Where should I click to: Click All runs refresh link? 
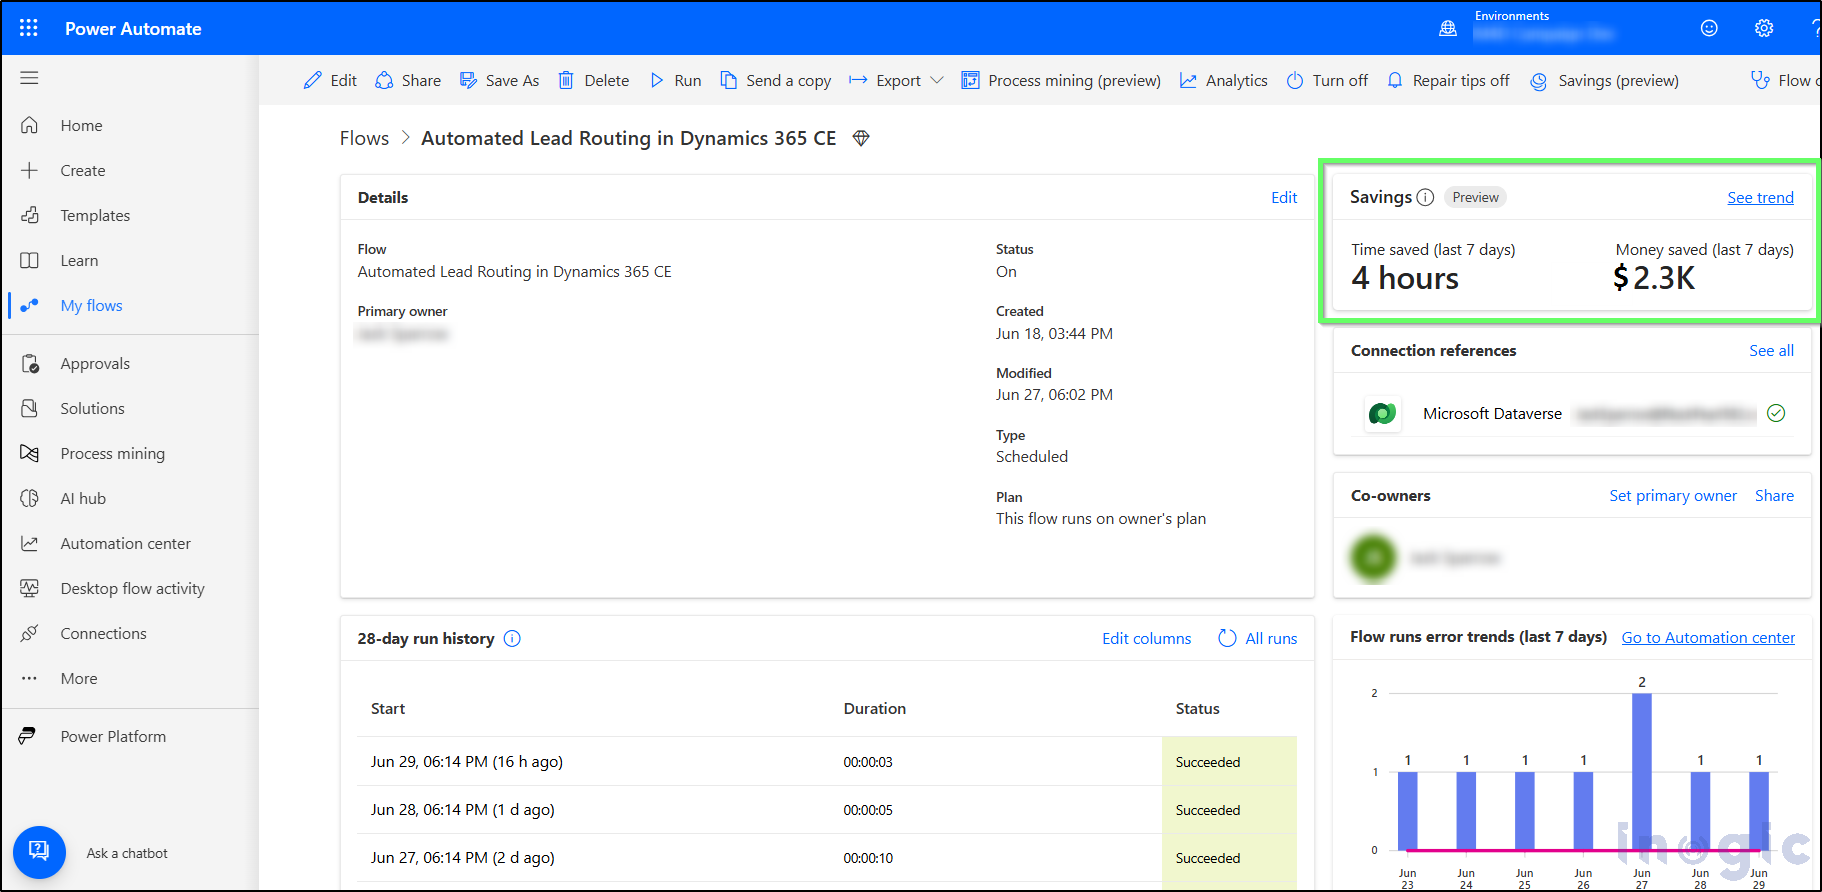pyautogui.click(x=1257, y=638)
